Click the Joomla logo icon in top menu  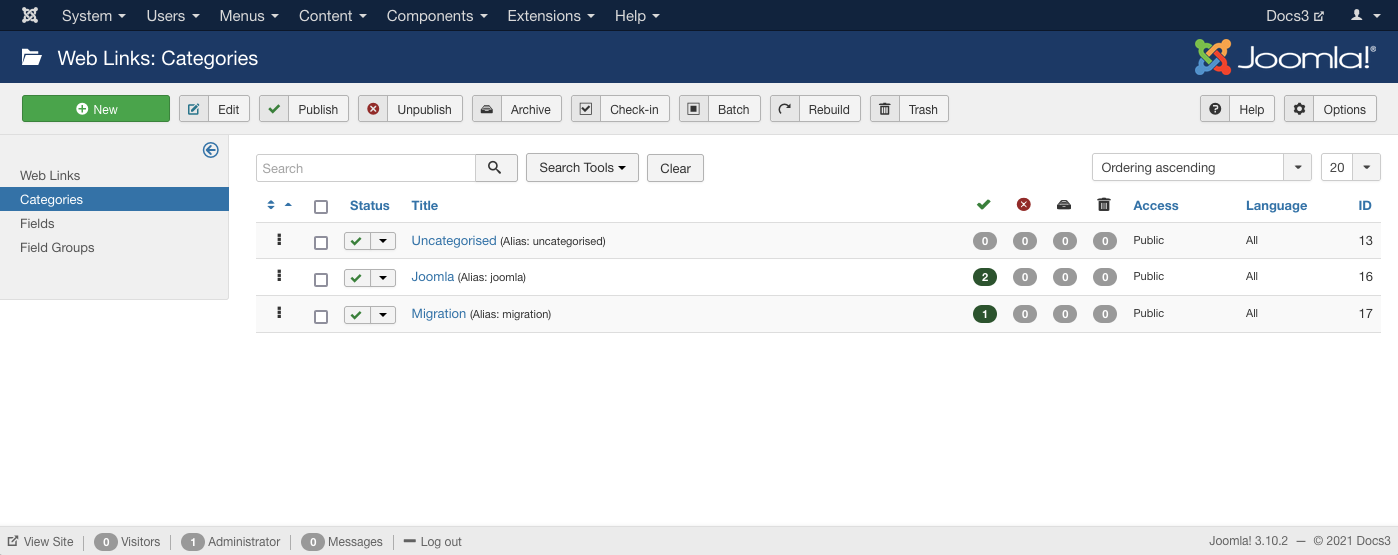[x=30, y=16]
